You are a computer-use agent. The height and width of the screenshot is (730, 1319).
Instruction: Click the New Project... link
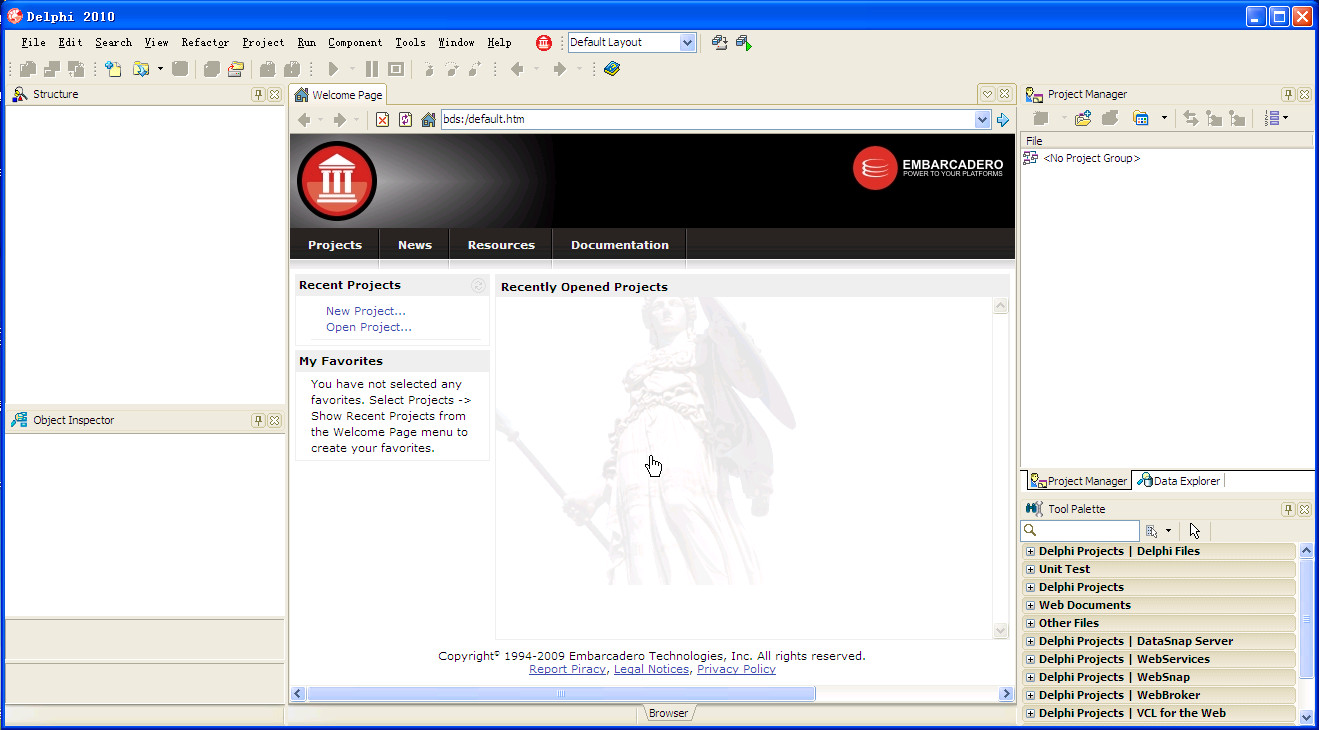tap(365, 311)
